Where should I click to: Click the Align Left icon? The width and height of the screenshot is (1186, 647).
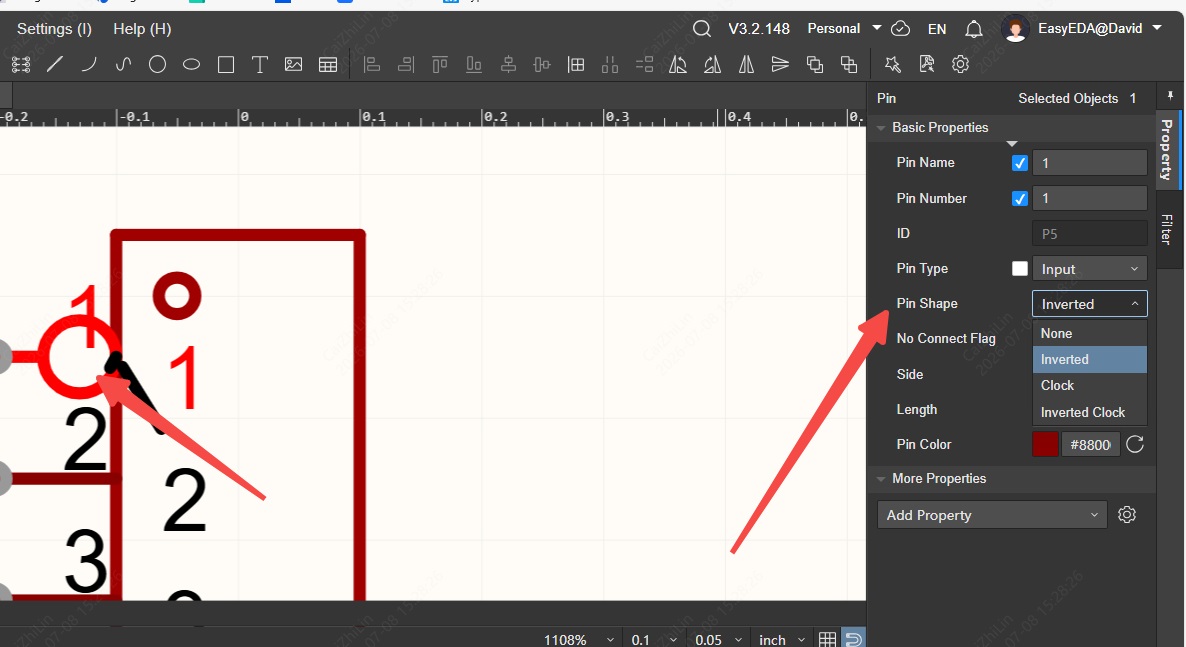point(371,65)
